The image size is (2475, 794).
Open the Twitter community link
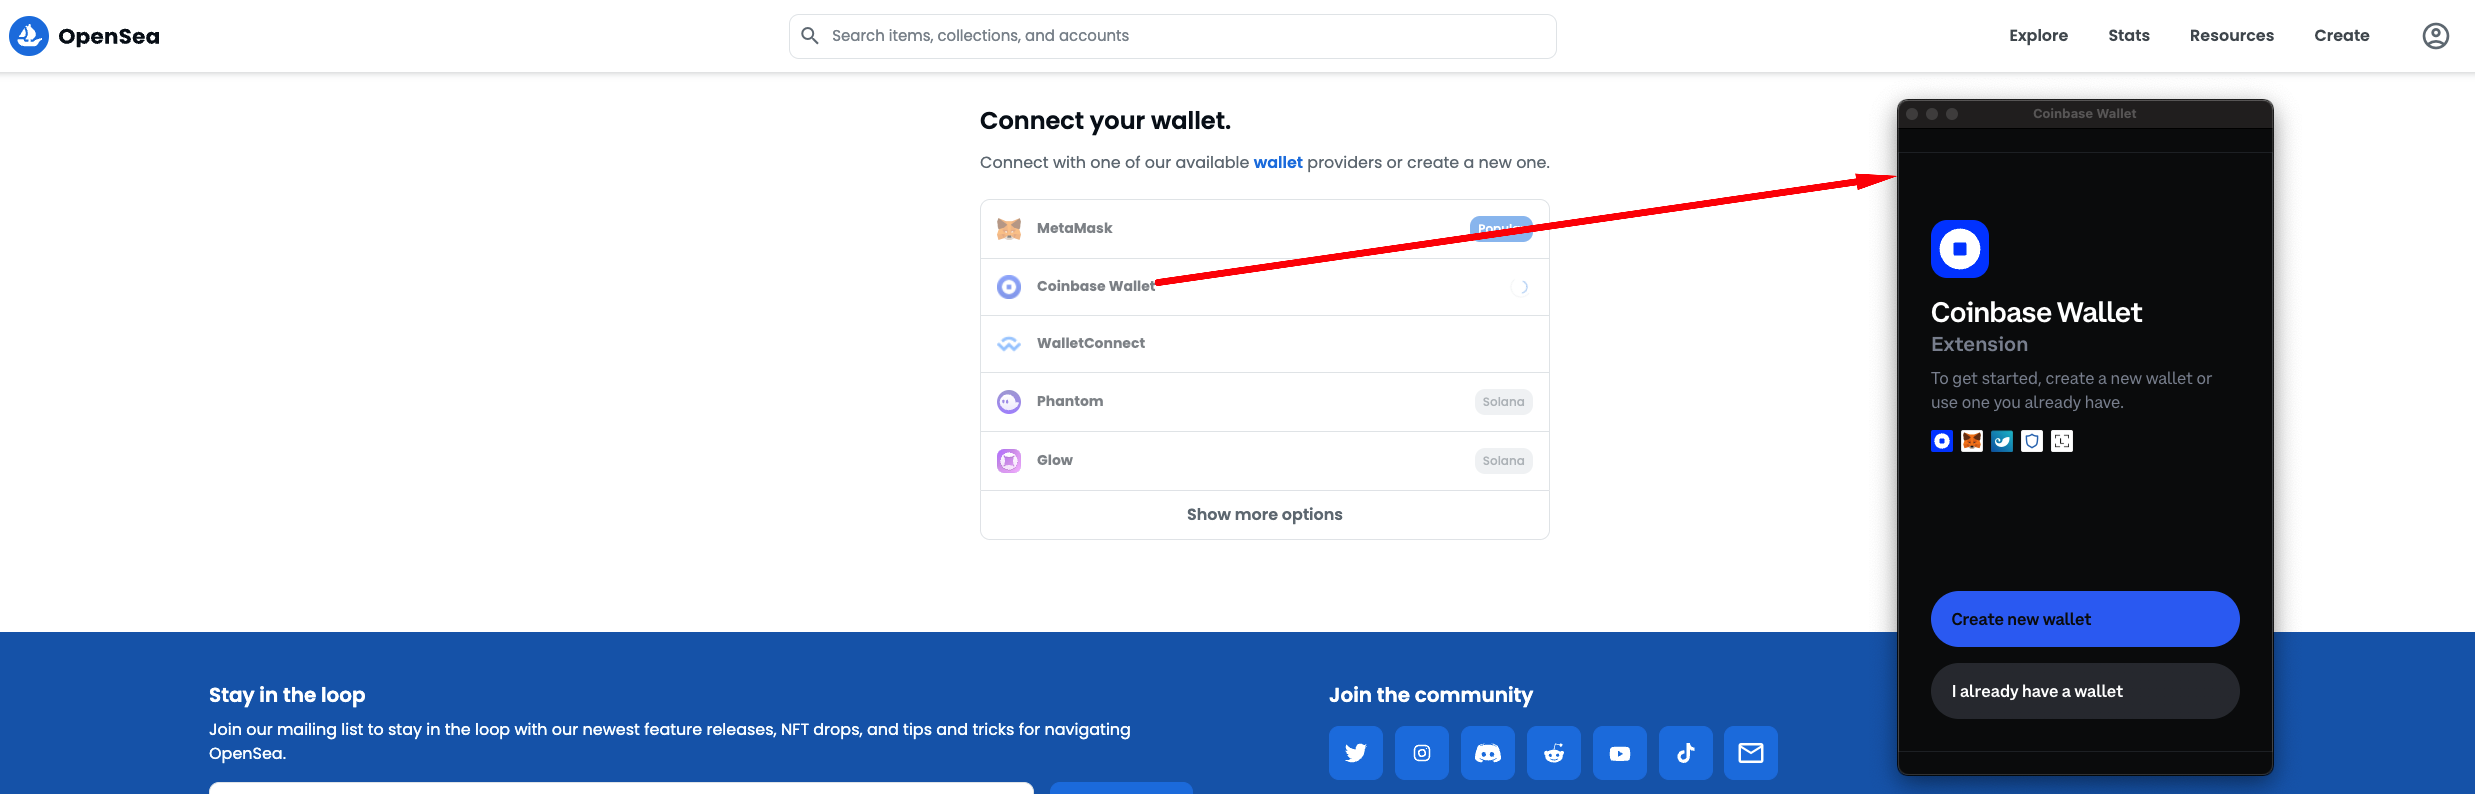click(x=1355, y=753)
